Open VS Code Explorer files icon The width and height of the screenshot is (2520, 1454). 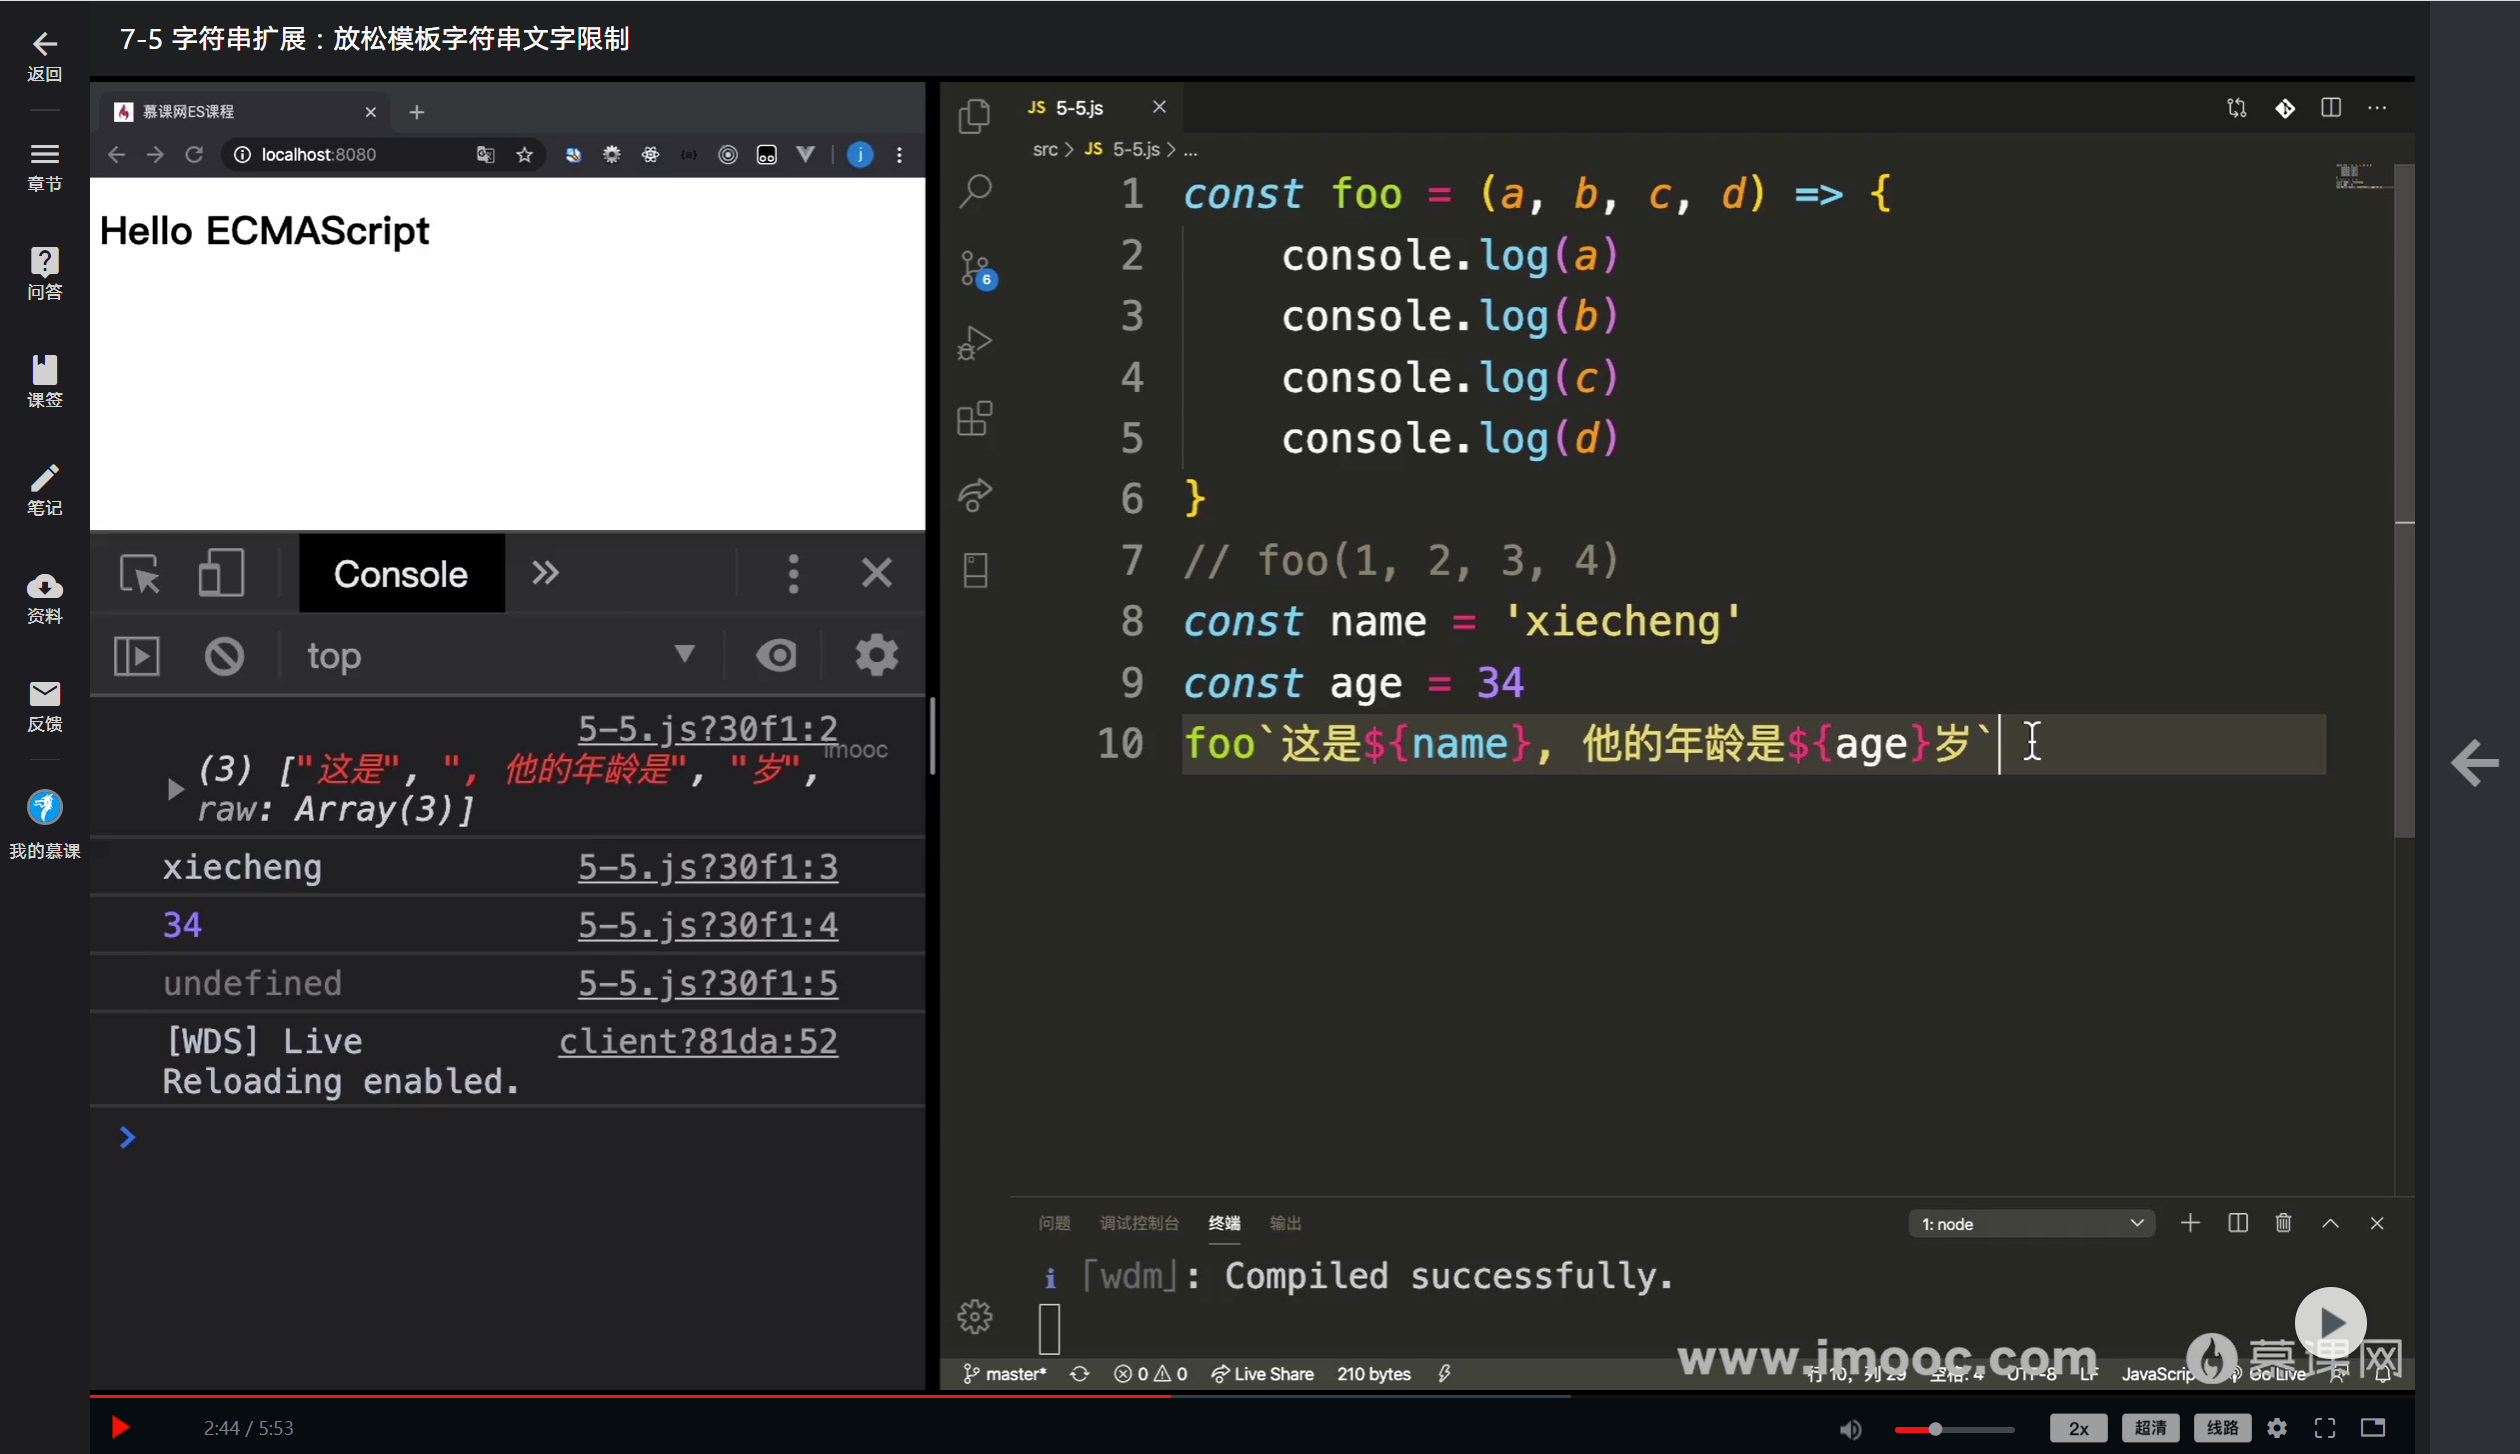pos(974,116)
